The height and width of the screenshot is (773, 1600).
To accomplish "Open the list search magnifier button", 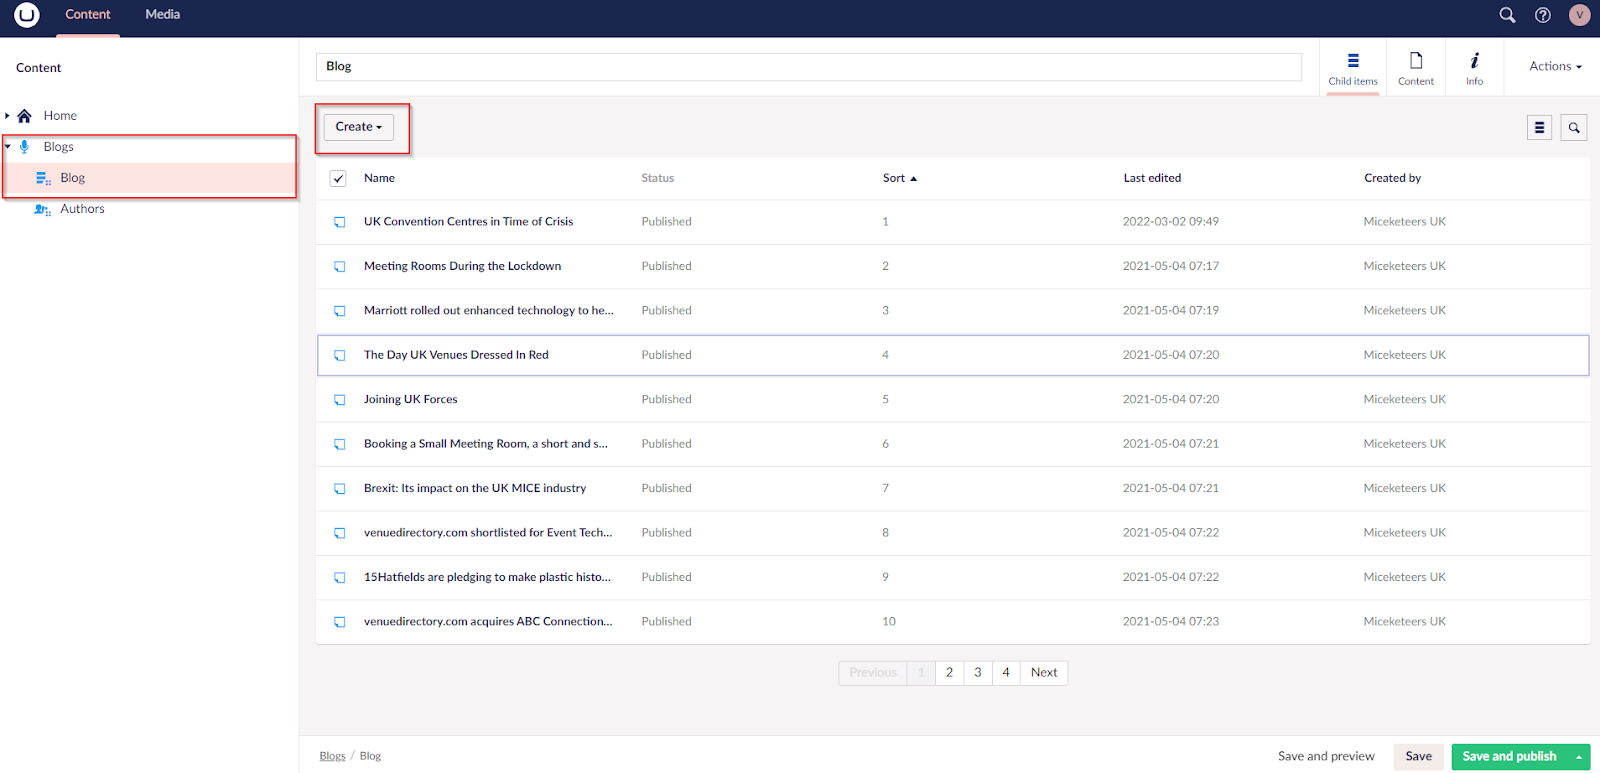I will [x=1574, y=128].
